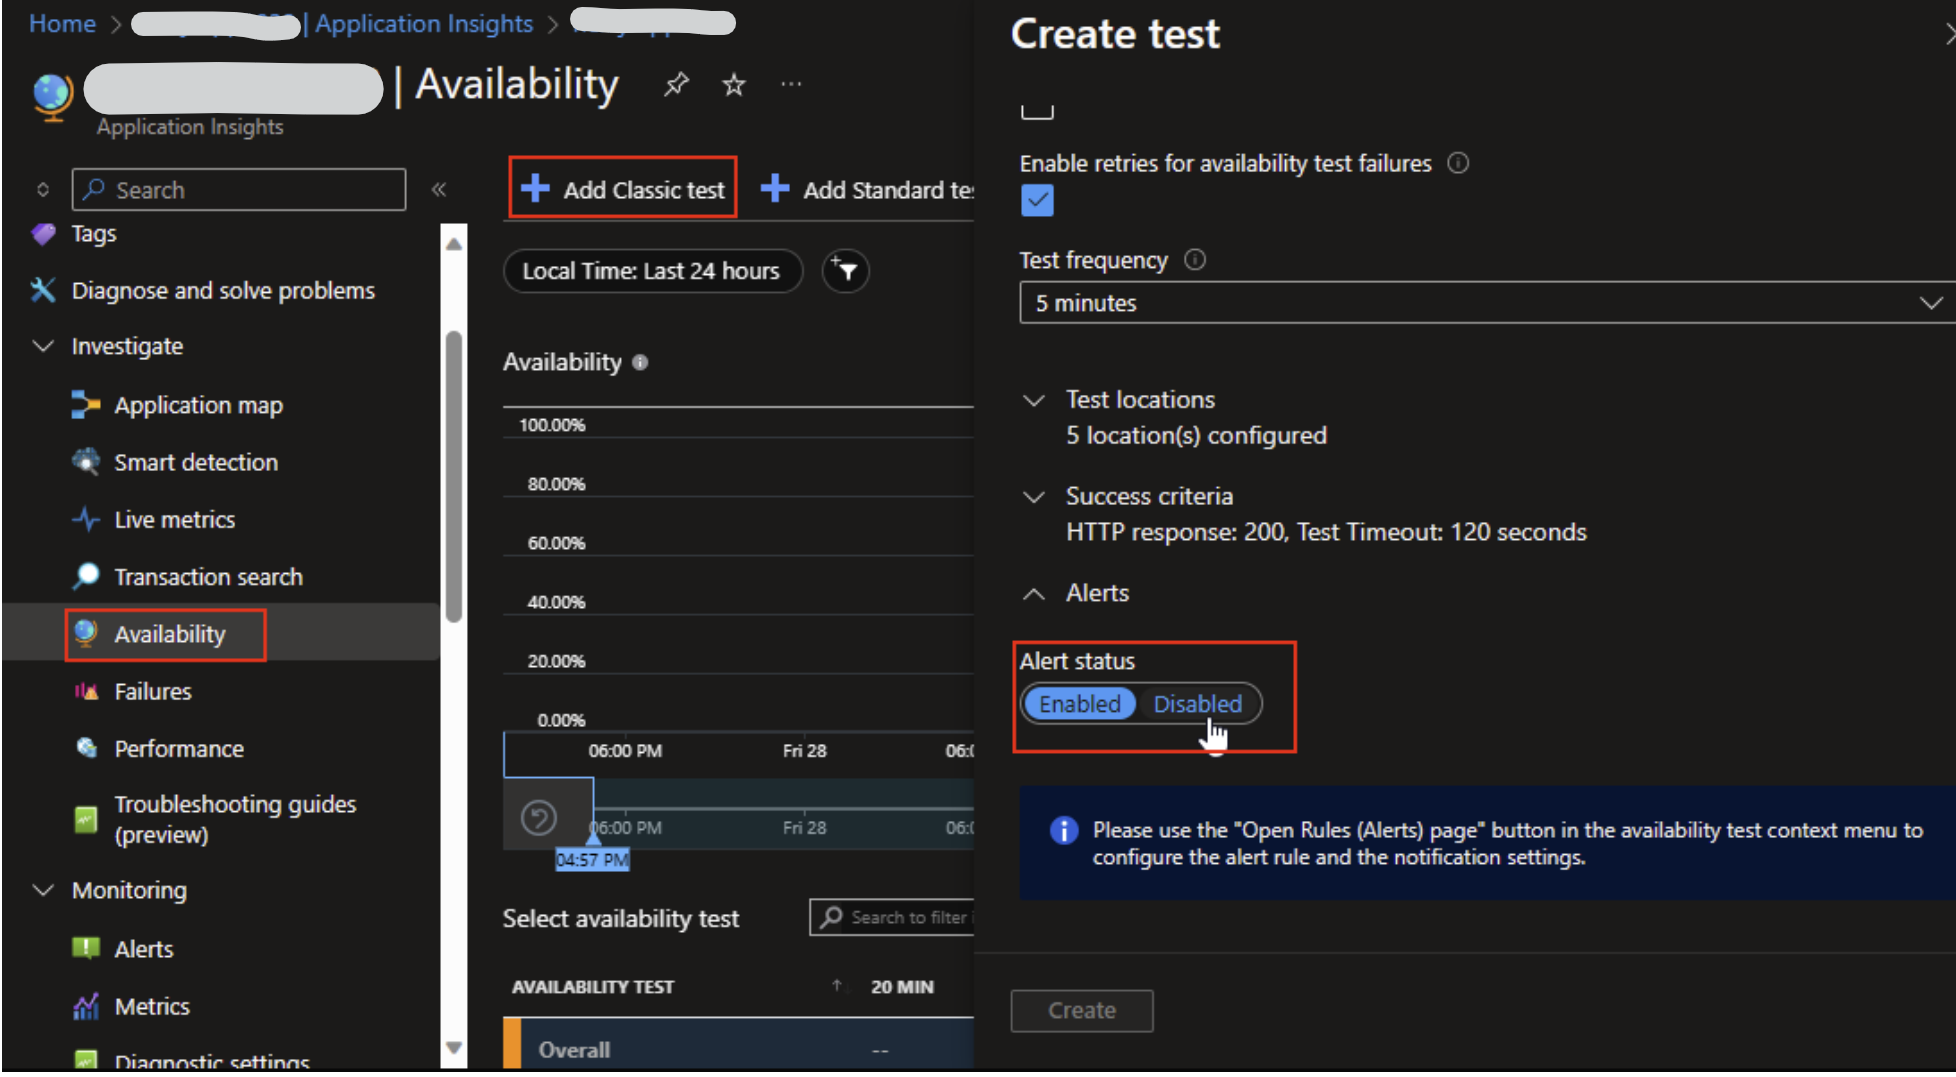Click sidebar scroll down arrow
This screenshot has height=1077, width=1956.
pos(453,1048)
